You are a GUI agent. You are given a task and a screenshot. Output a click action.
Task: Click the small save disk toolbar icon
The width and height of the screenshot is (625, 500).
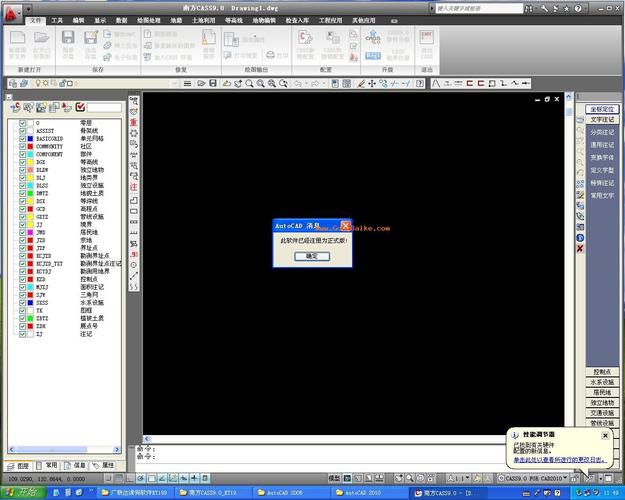pos(213,83)
